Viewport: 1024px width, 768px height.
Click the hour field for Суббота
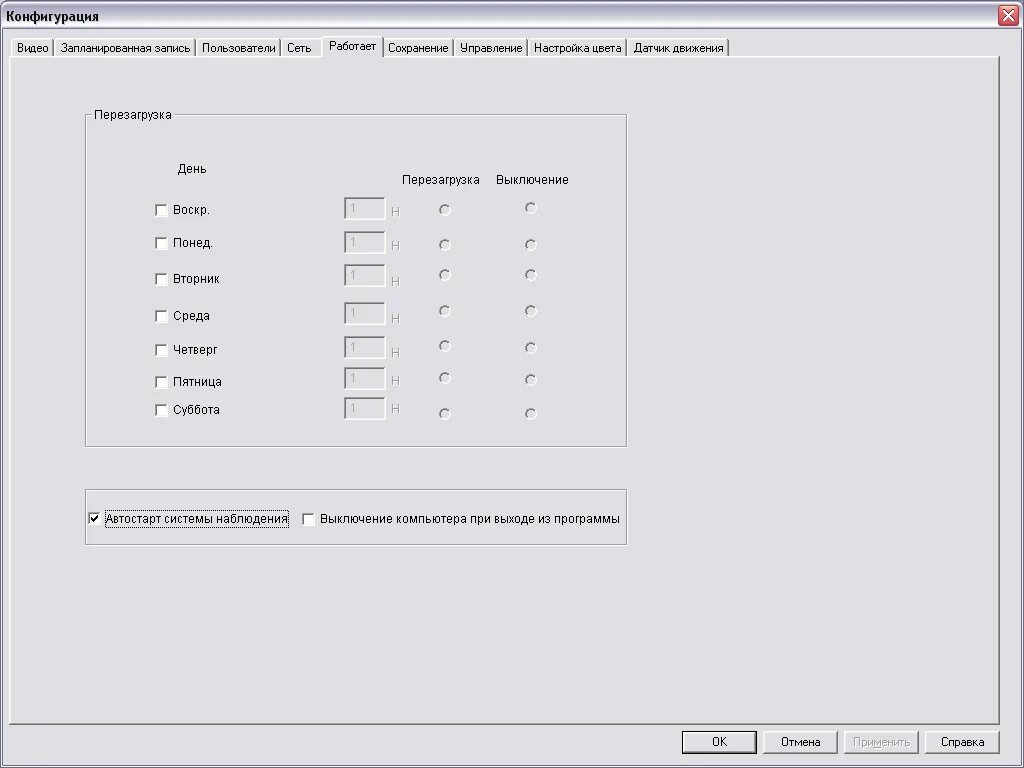click(x=364, y=408)
